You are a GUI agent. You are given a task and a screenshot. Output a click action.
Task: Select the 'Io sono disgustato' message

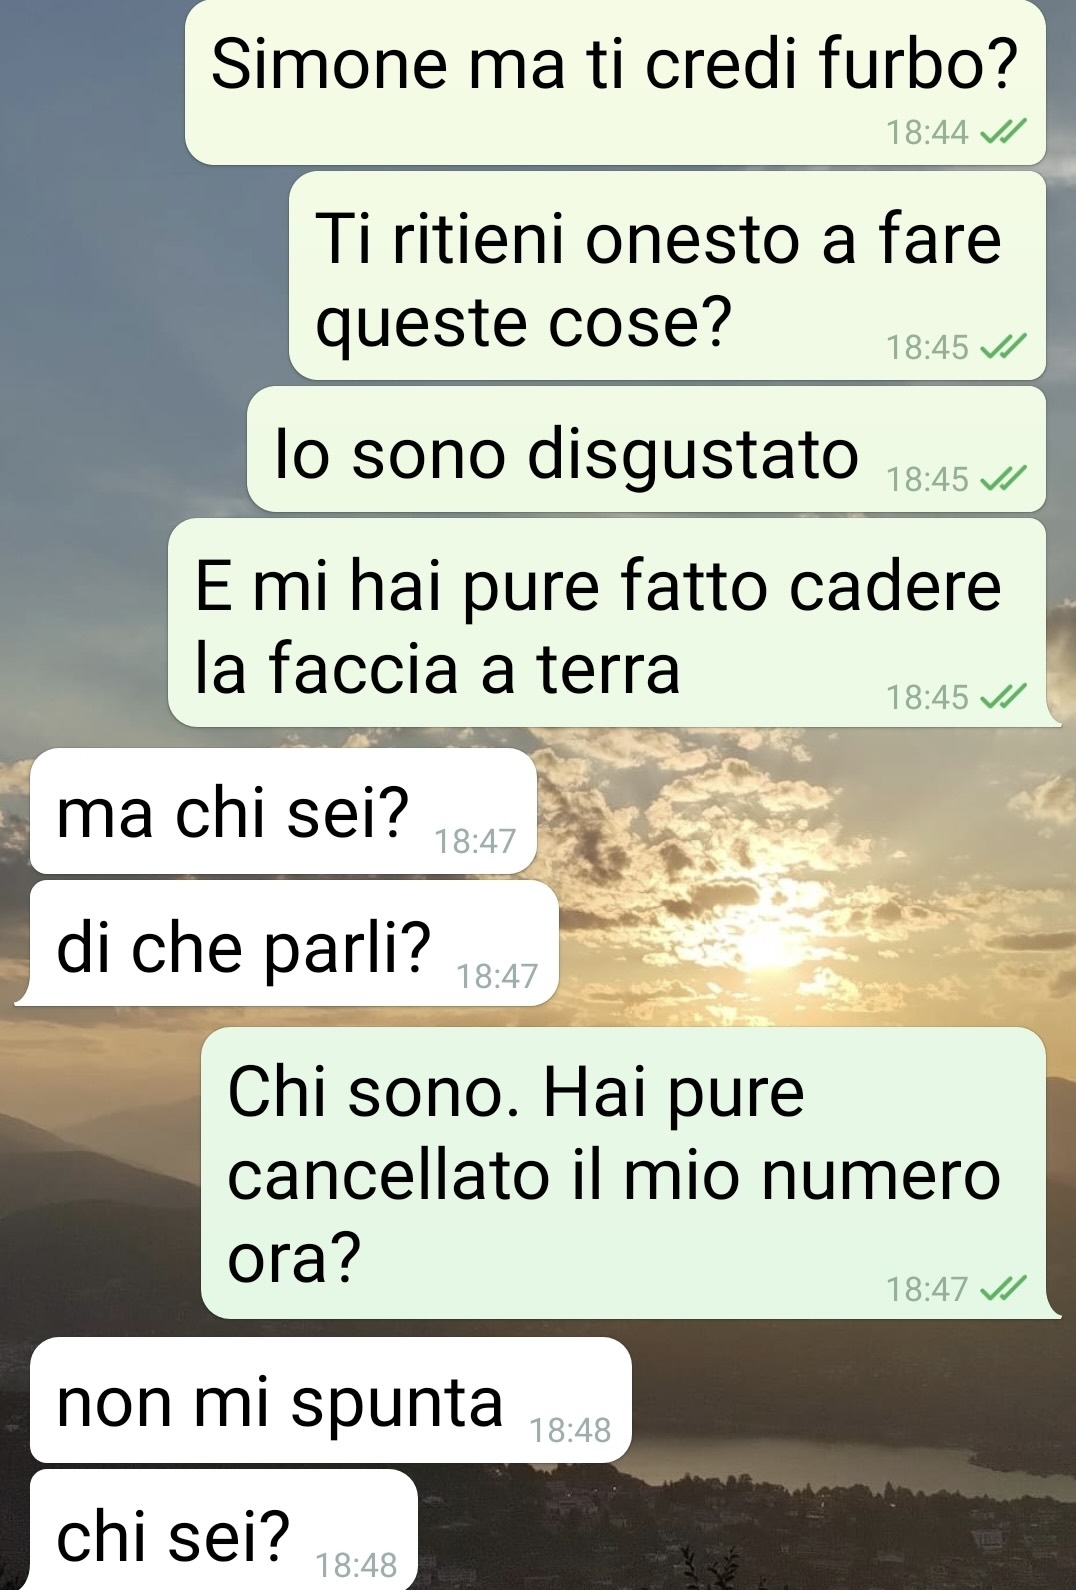(646, 450)
